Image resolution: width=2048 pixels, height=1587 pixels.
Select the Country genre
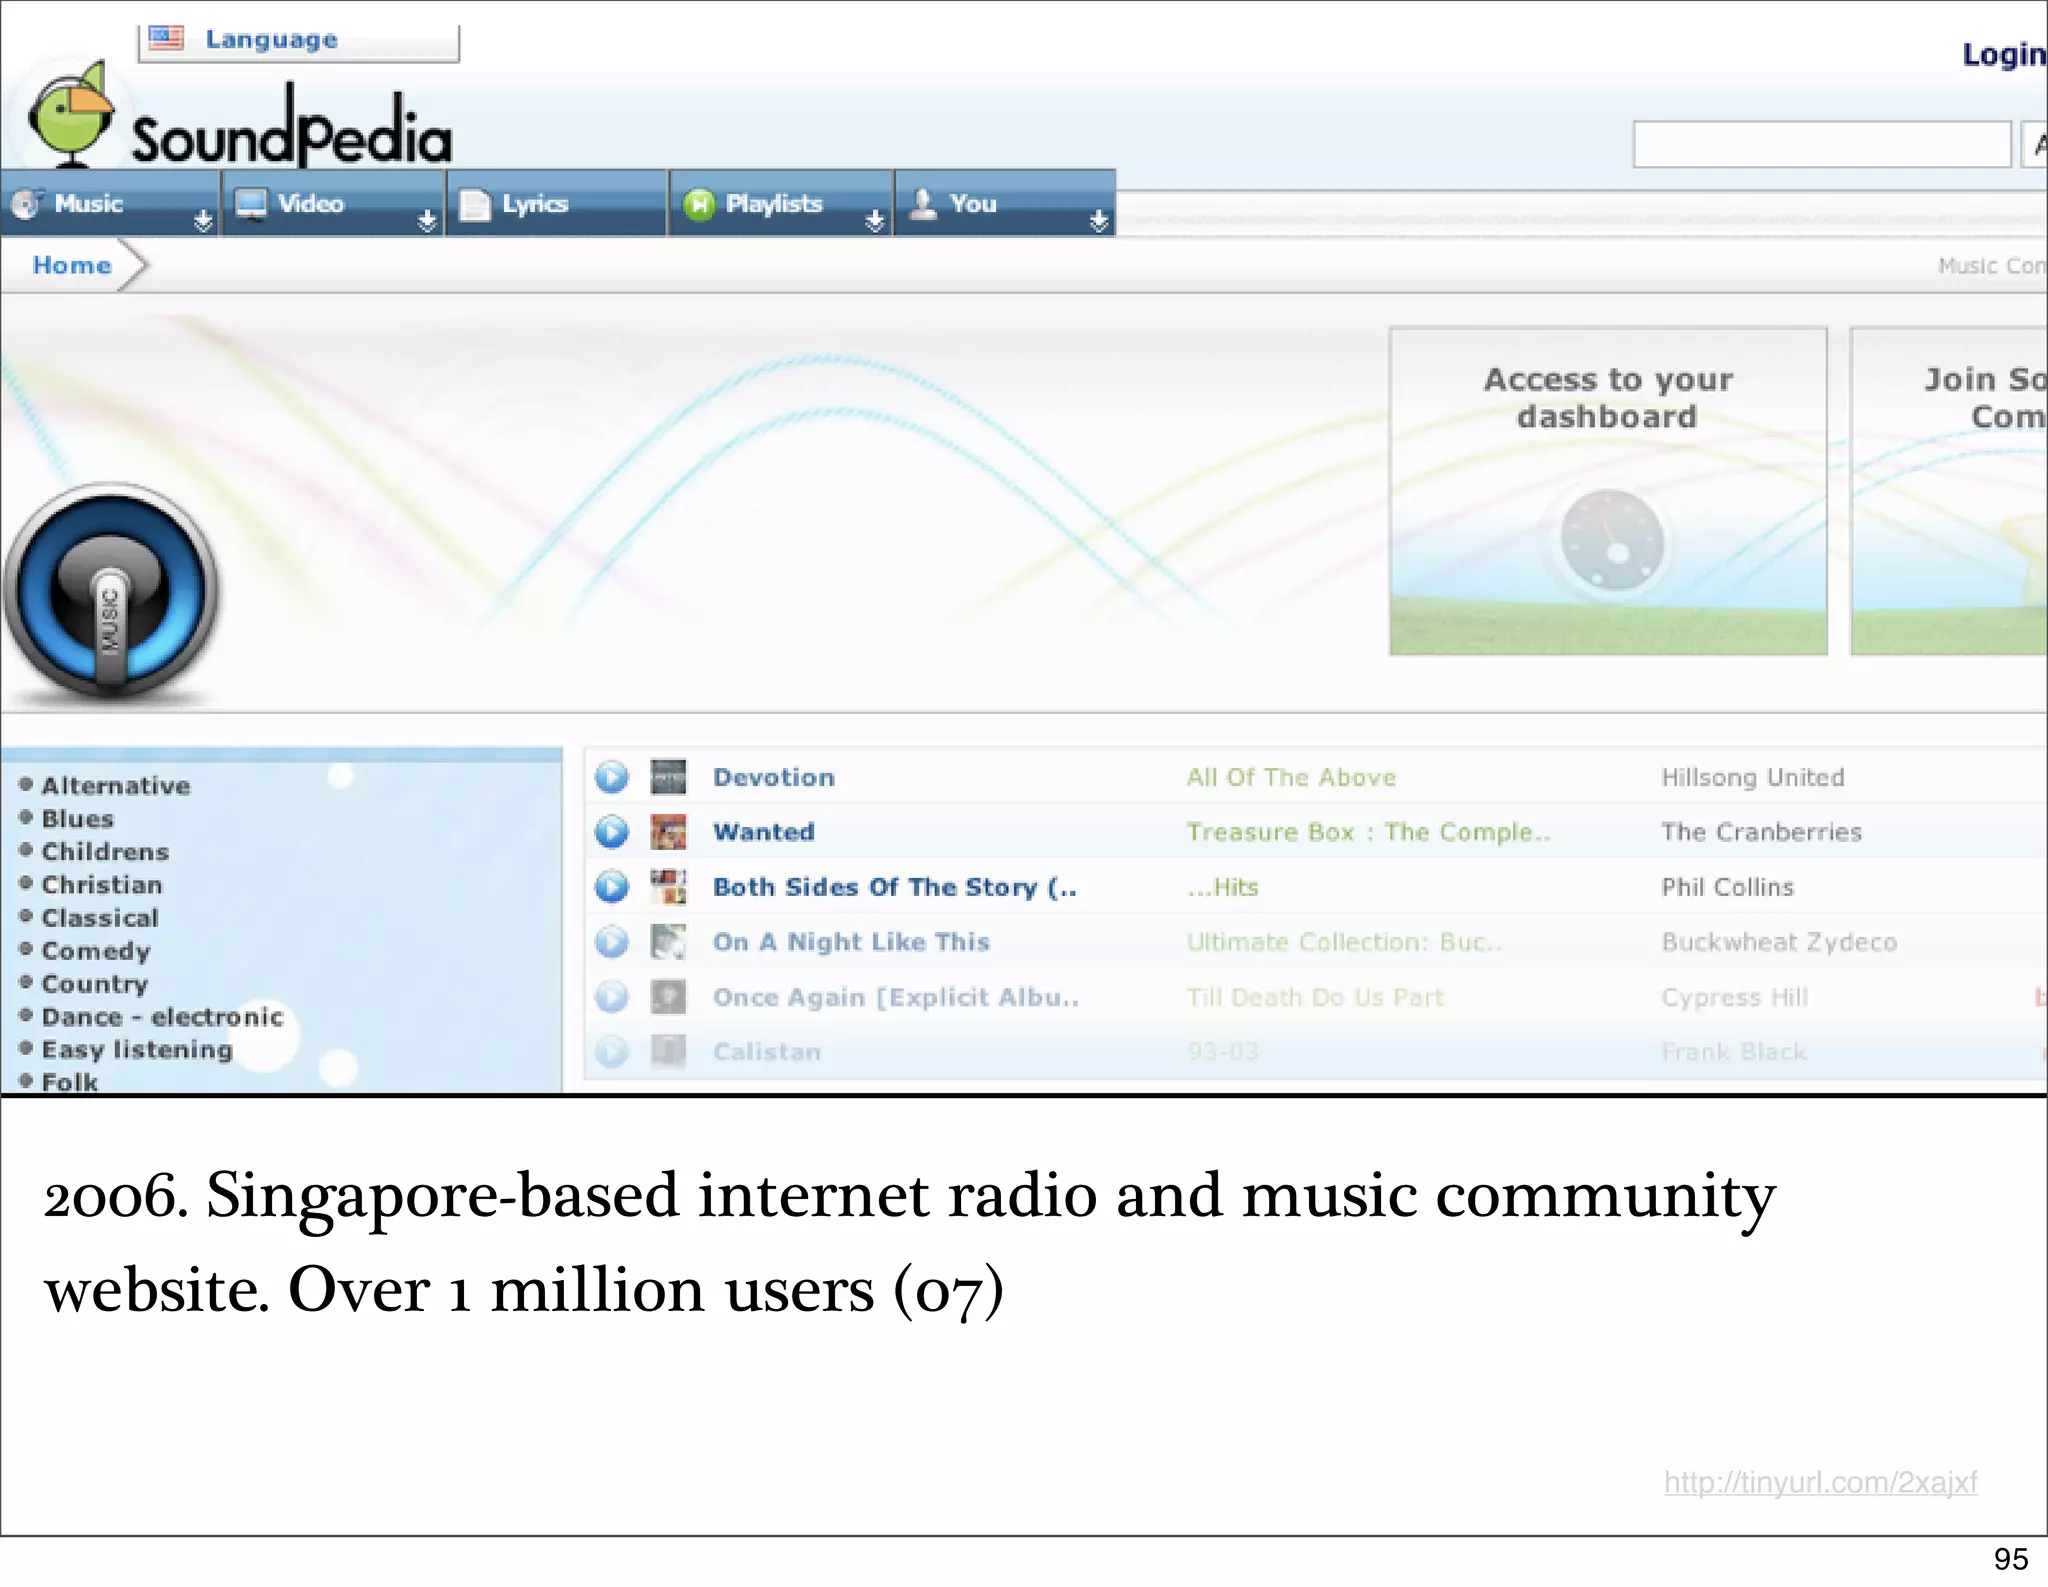pyautogui.click(x=95, y=984)
